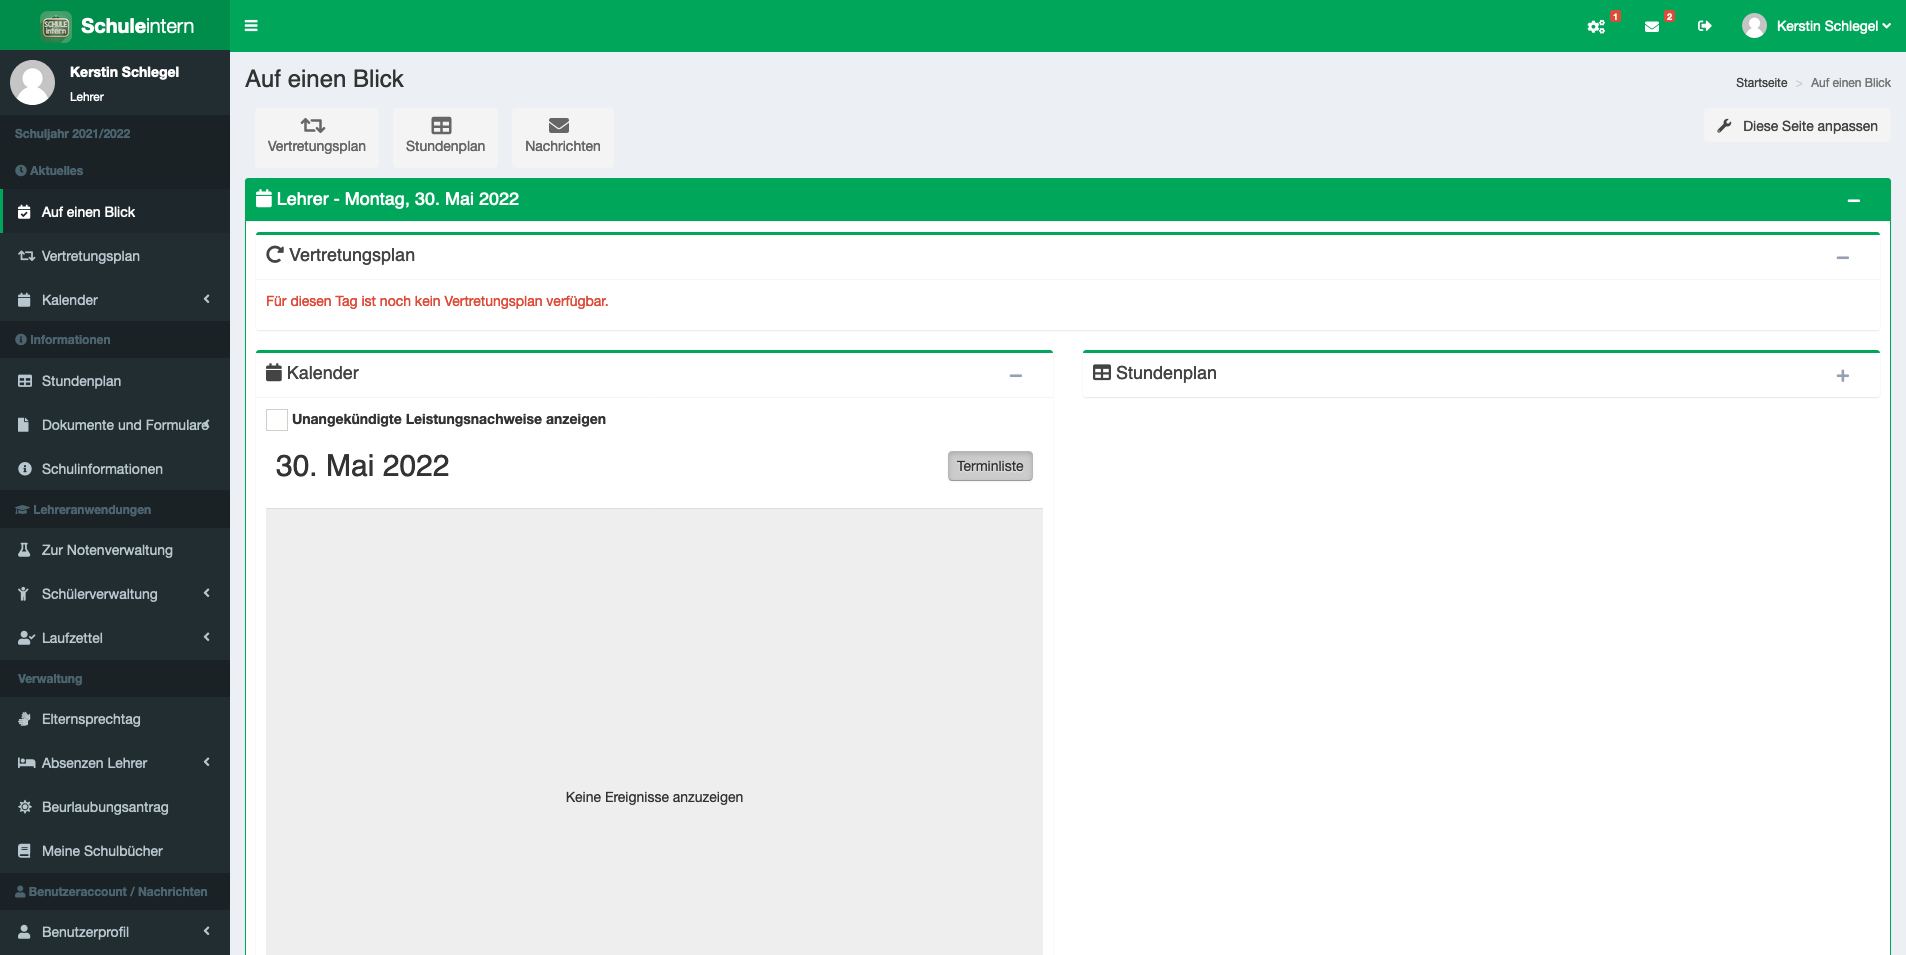Screen dimensions: 1906x955
Task: Click Schuljahr 2021/2022 label
Action: pos(72,133)
